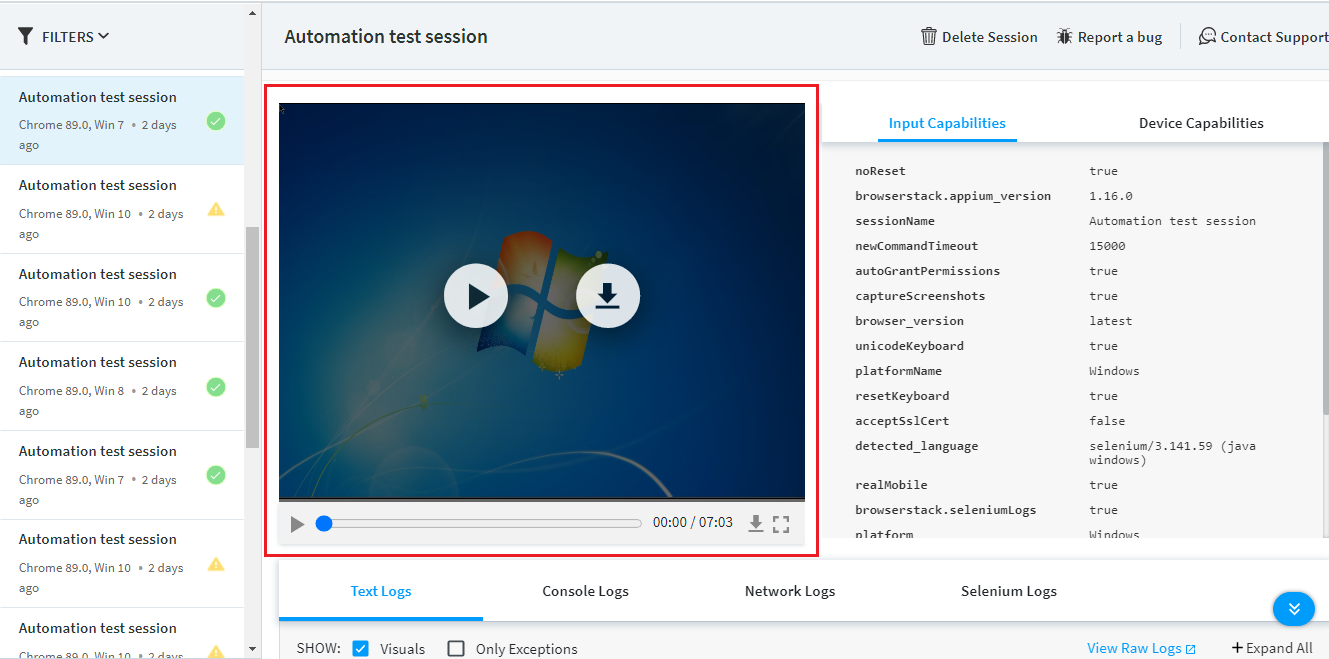Click the sidebar scrollbar down arrow

pyautogui.click(x=252, y=649)
